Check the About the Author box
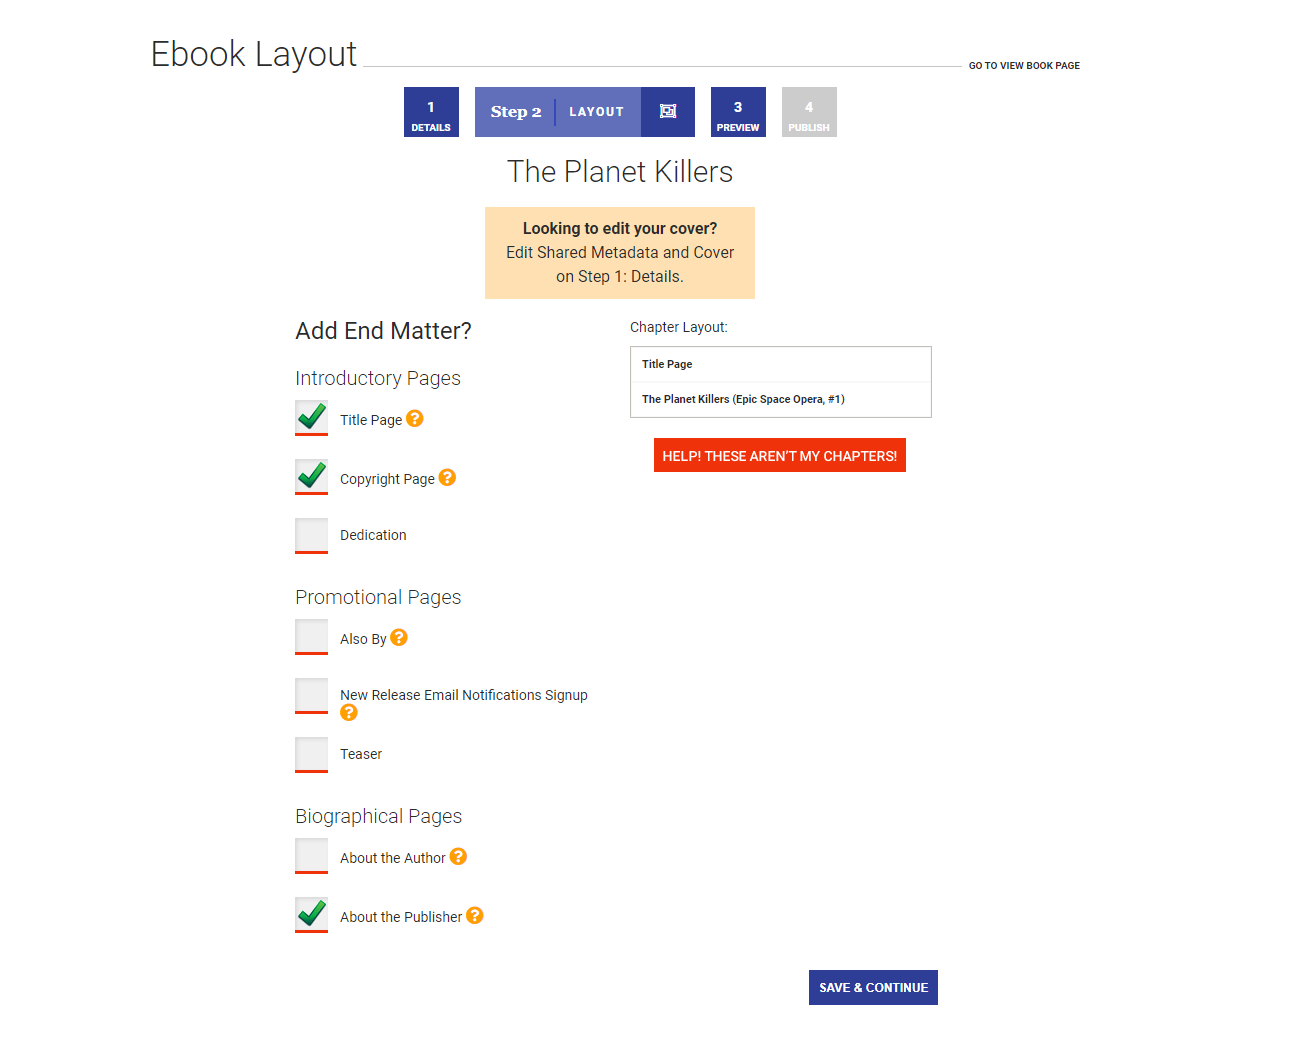Screen dimensions: 1302x1042 311,855
